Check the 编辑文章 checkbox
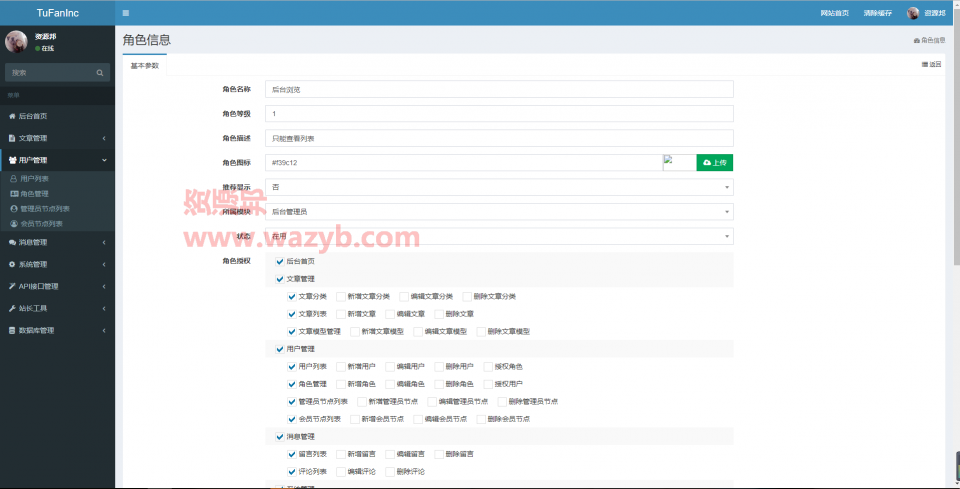960x489 pixels. [x=390, y=314]
